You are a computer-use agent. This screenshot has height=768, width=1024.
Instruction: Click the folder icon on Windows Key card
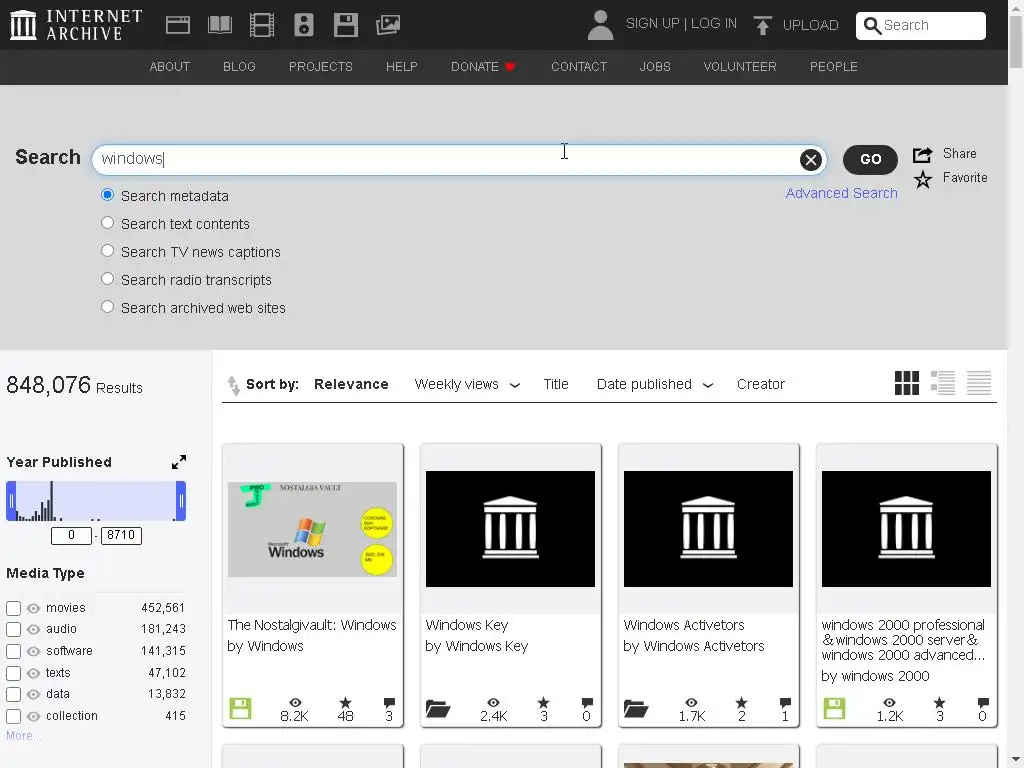(438, 709)
